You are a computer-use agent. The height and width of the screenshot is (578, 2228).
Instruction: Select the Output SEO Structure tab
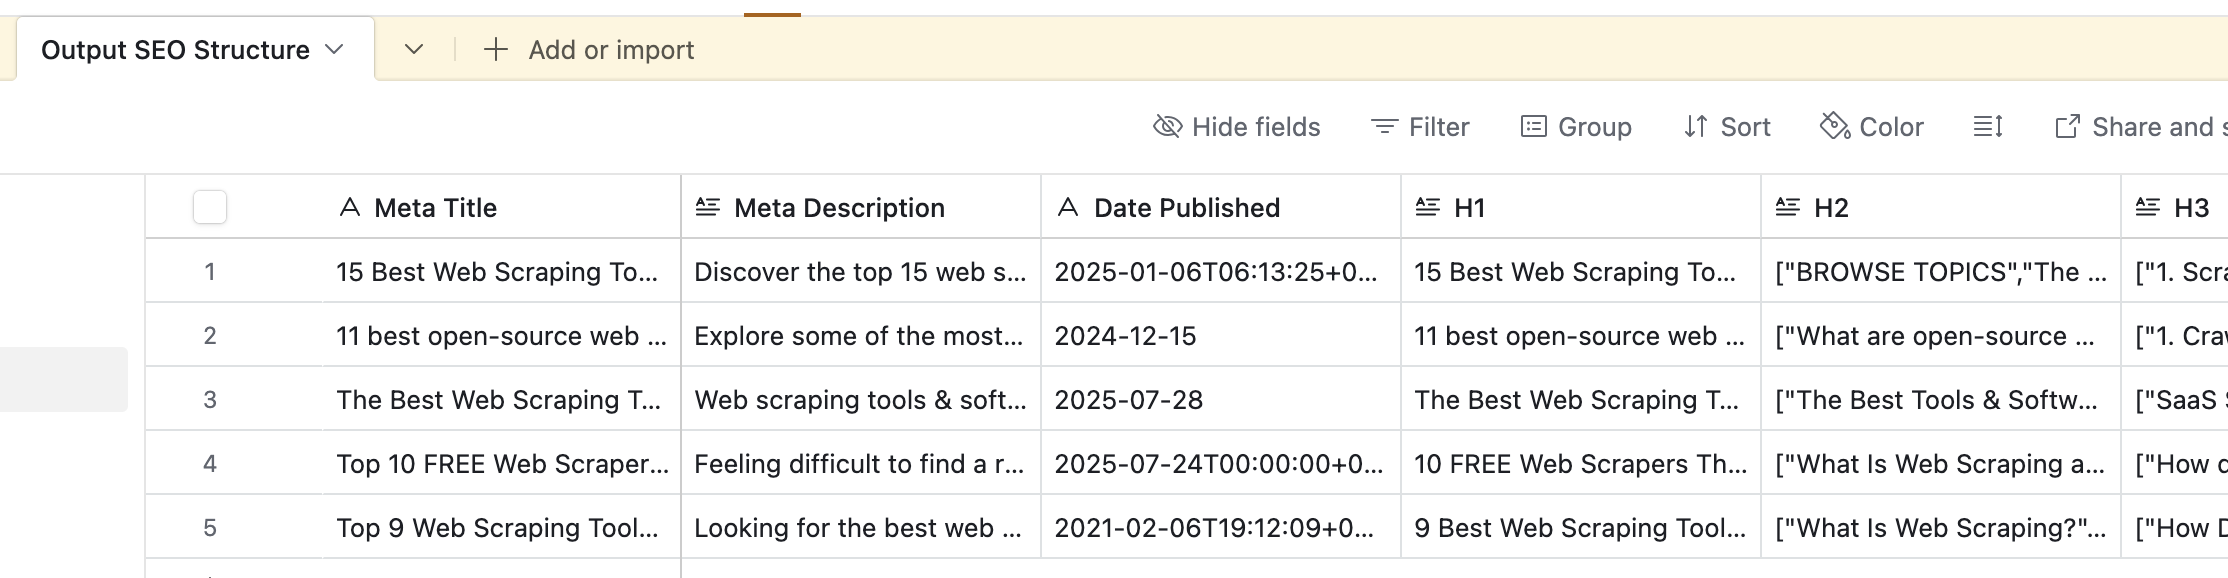[175, 50]
